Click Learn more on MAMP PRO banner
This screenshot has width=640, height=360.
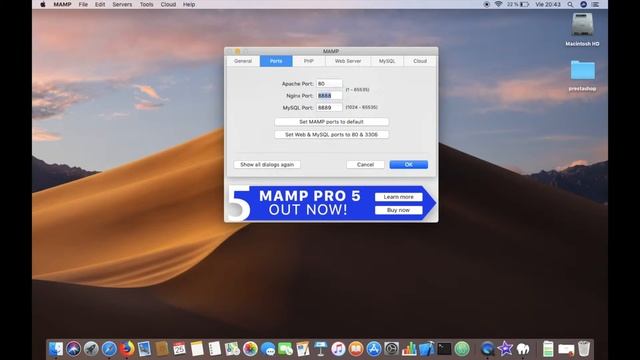pos(398,197)
